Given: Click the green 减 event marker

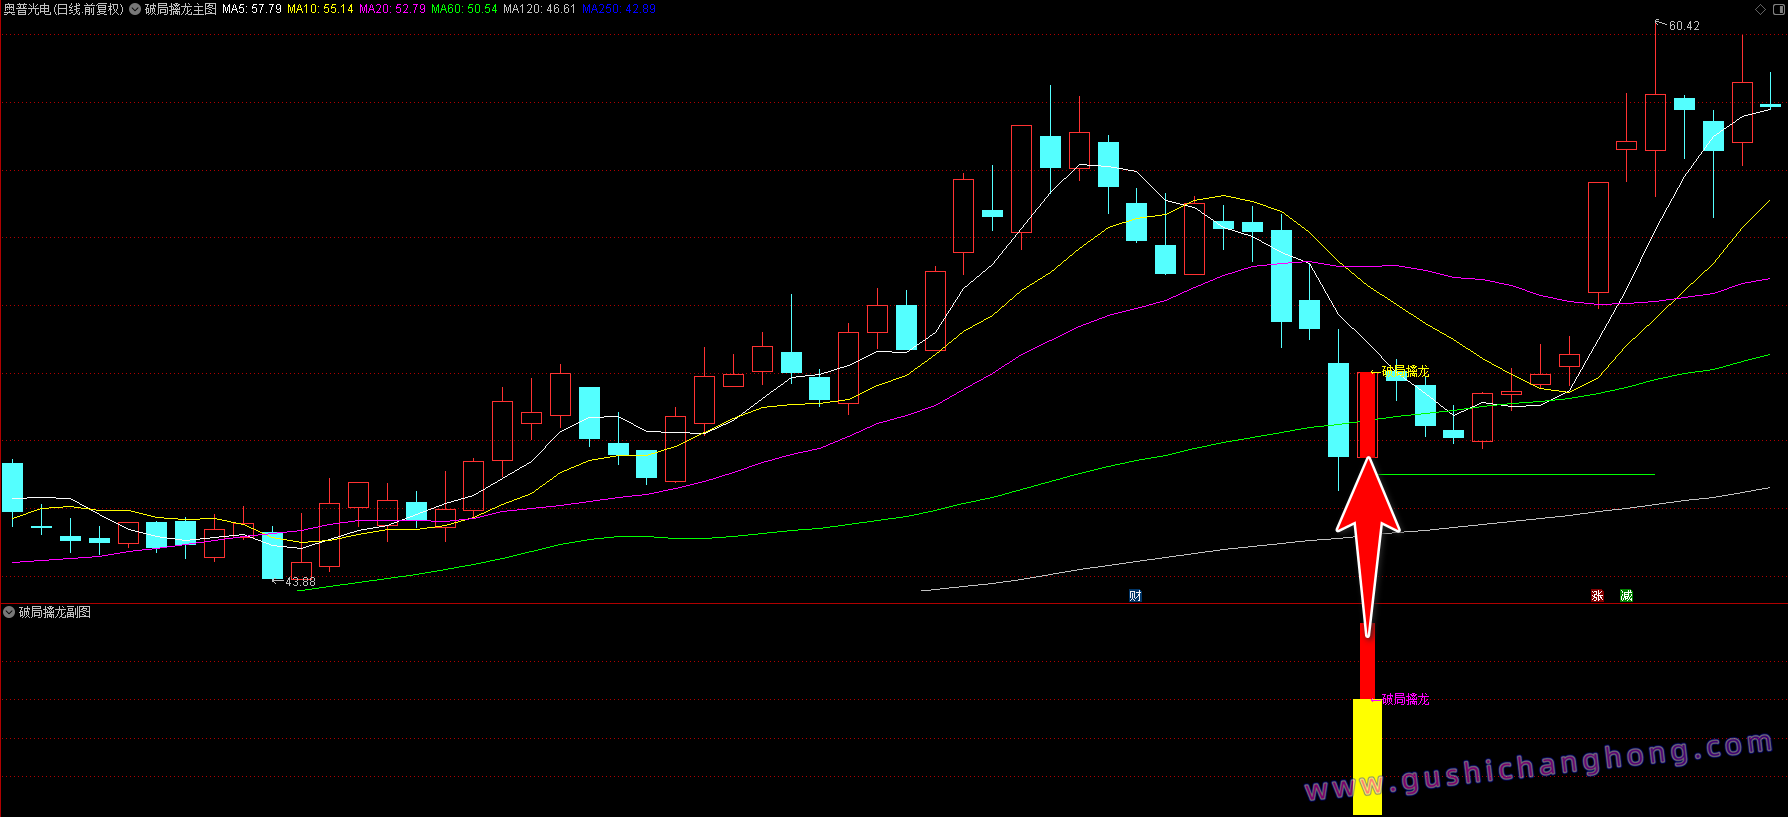Looking at the screenshot, I should (1626, 596).
